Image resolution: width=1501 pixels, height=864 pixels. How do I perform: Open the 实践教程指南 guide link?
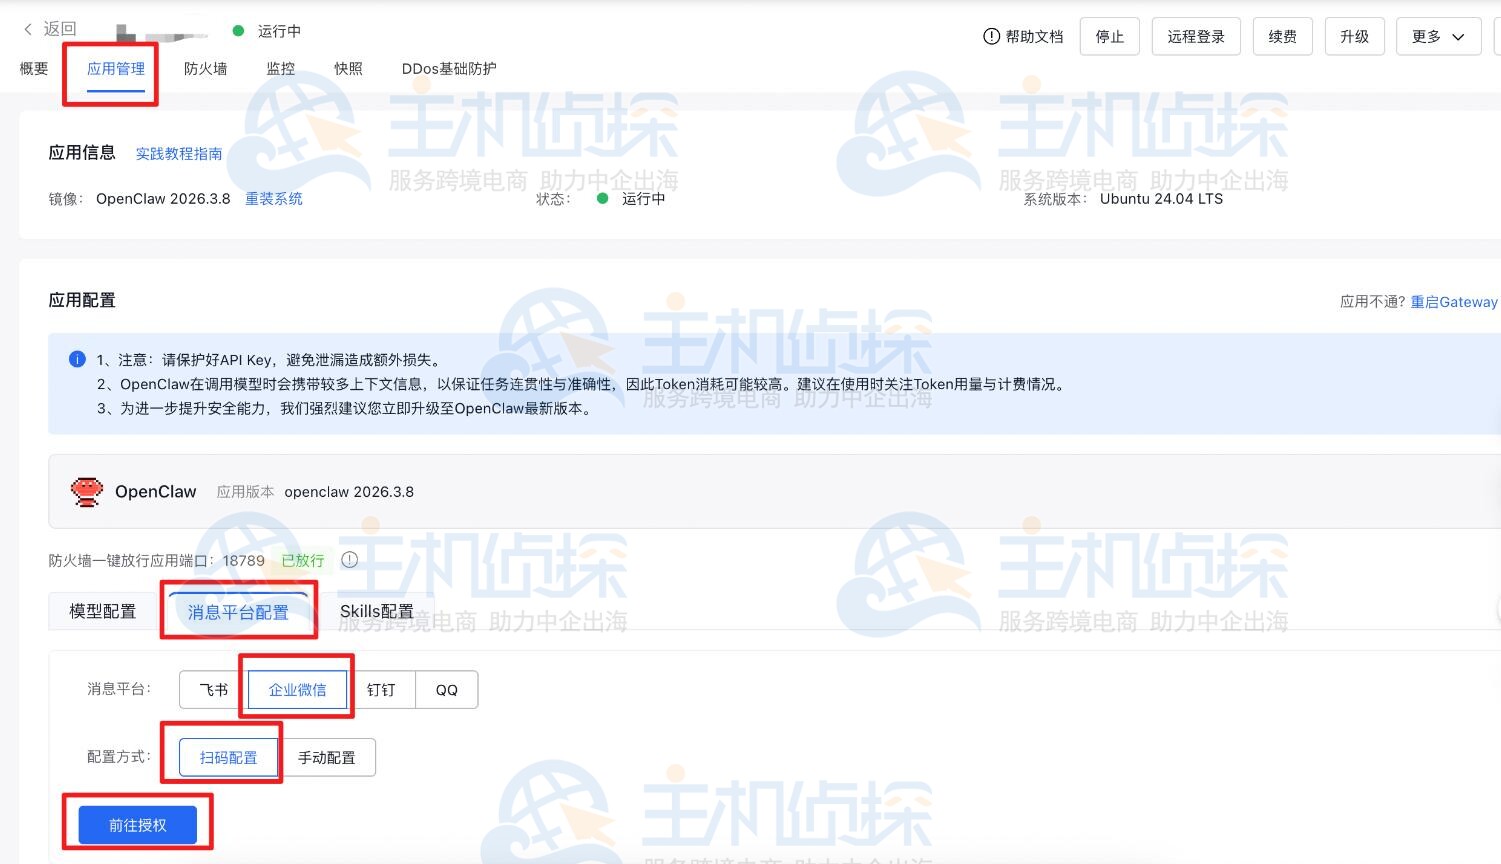tap(180, 153)
